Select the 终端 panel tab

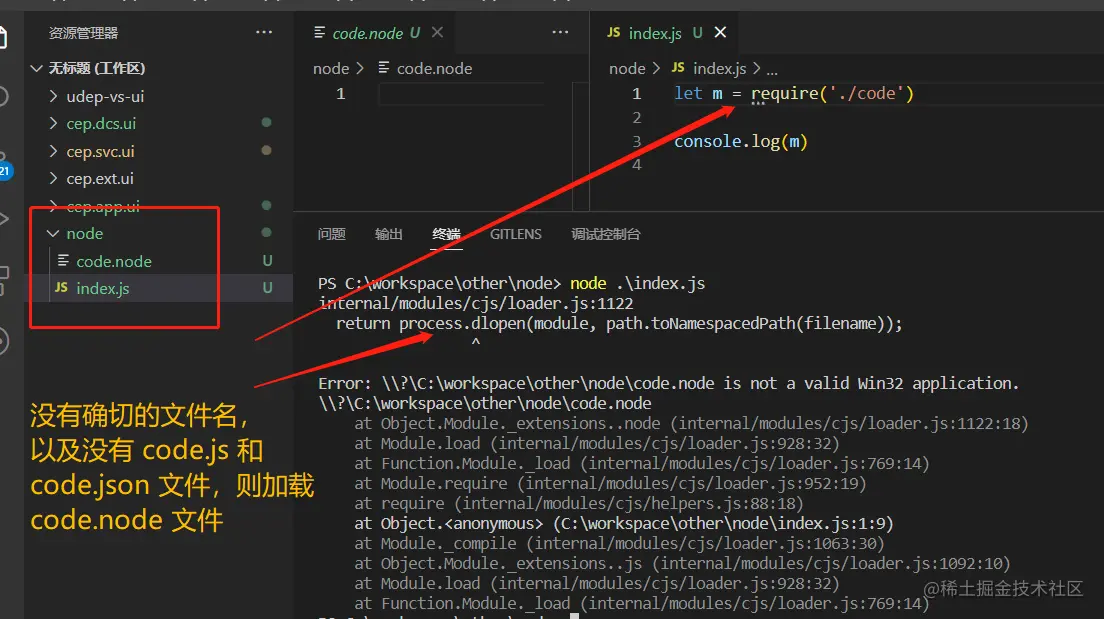click(x=446, y=235)
